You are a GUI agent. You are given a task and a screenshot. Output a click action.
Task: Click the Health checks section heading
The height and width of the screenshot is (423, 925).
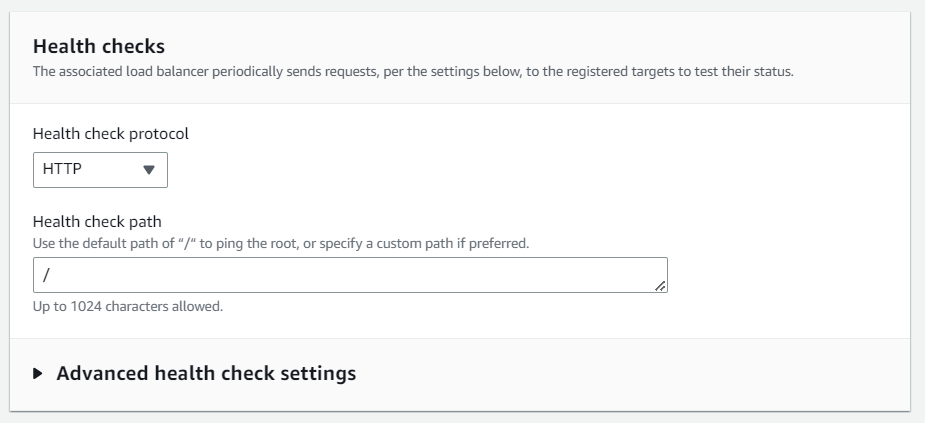pos(99,46)
